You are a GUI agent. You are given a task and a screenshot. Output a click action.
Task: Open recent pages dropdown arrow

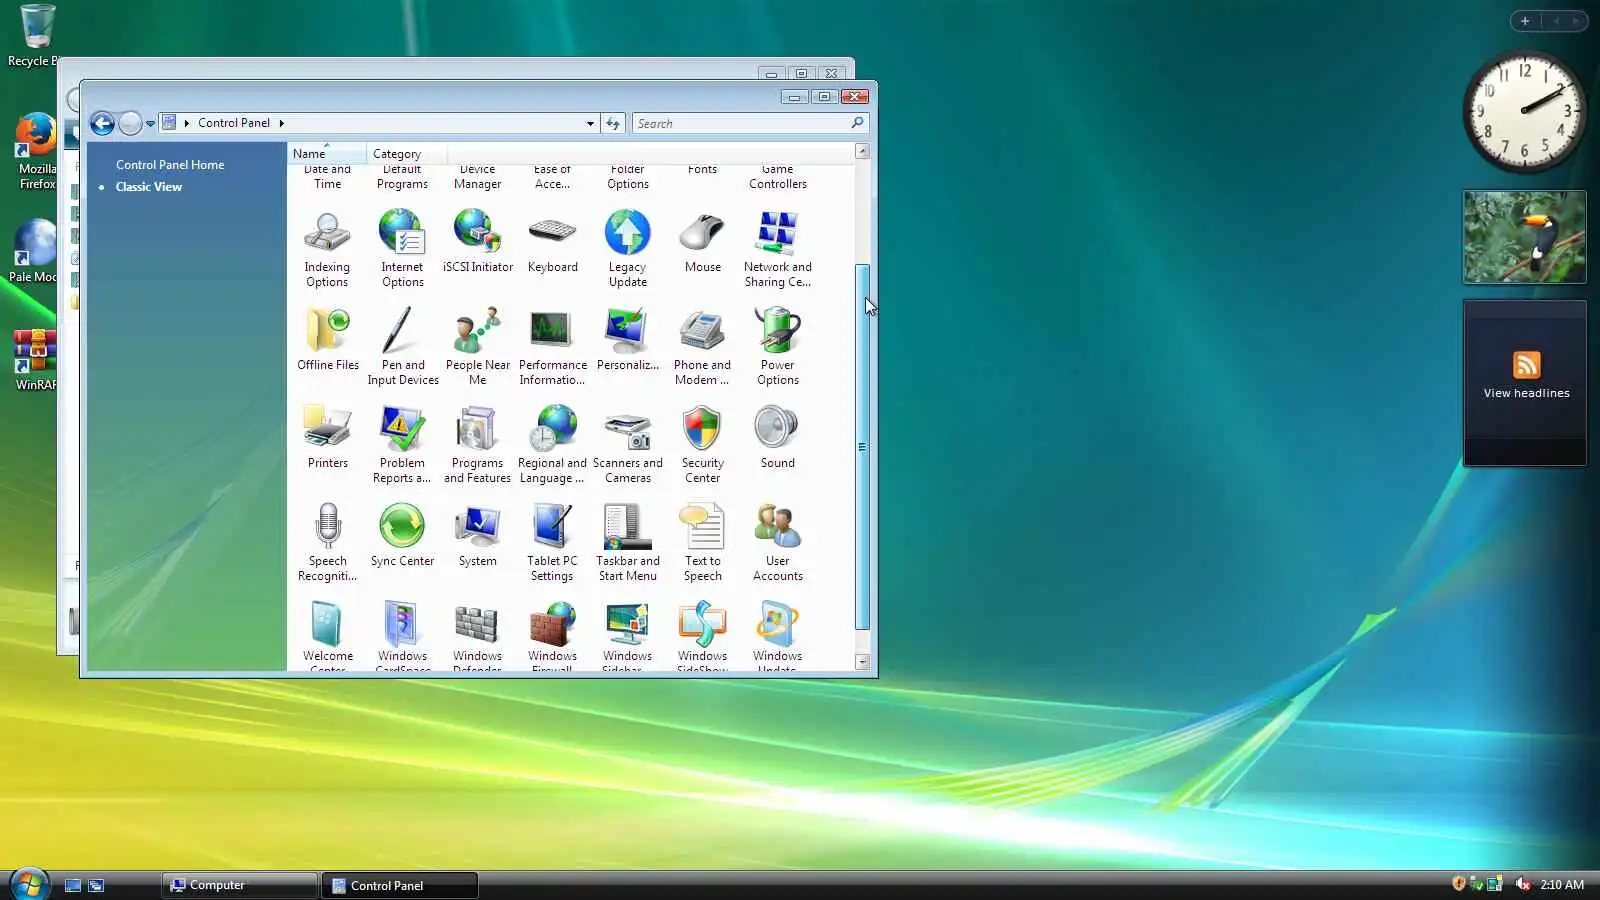(x=150, y=124)
